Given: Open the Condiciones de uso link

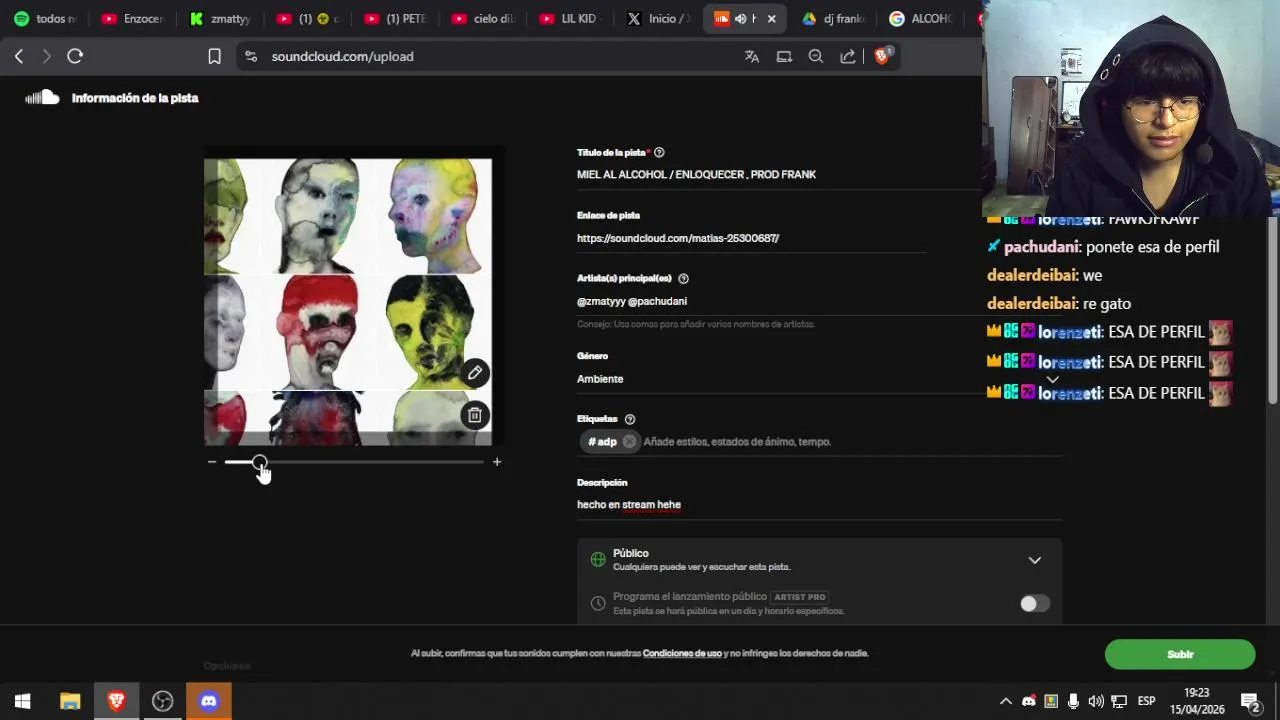Looking at the screenshot, I should click(682, 653).
